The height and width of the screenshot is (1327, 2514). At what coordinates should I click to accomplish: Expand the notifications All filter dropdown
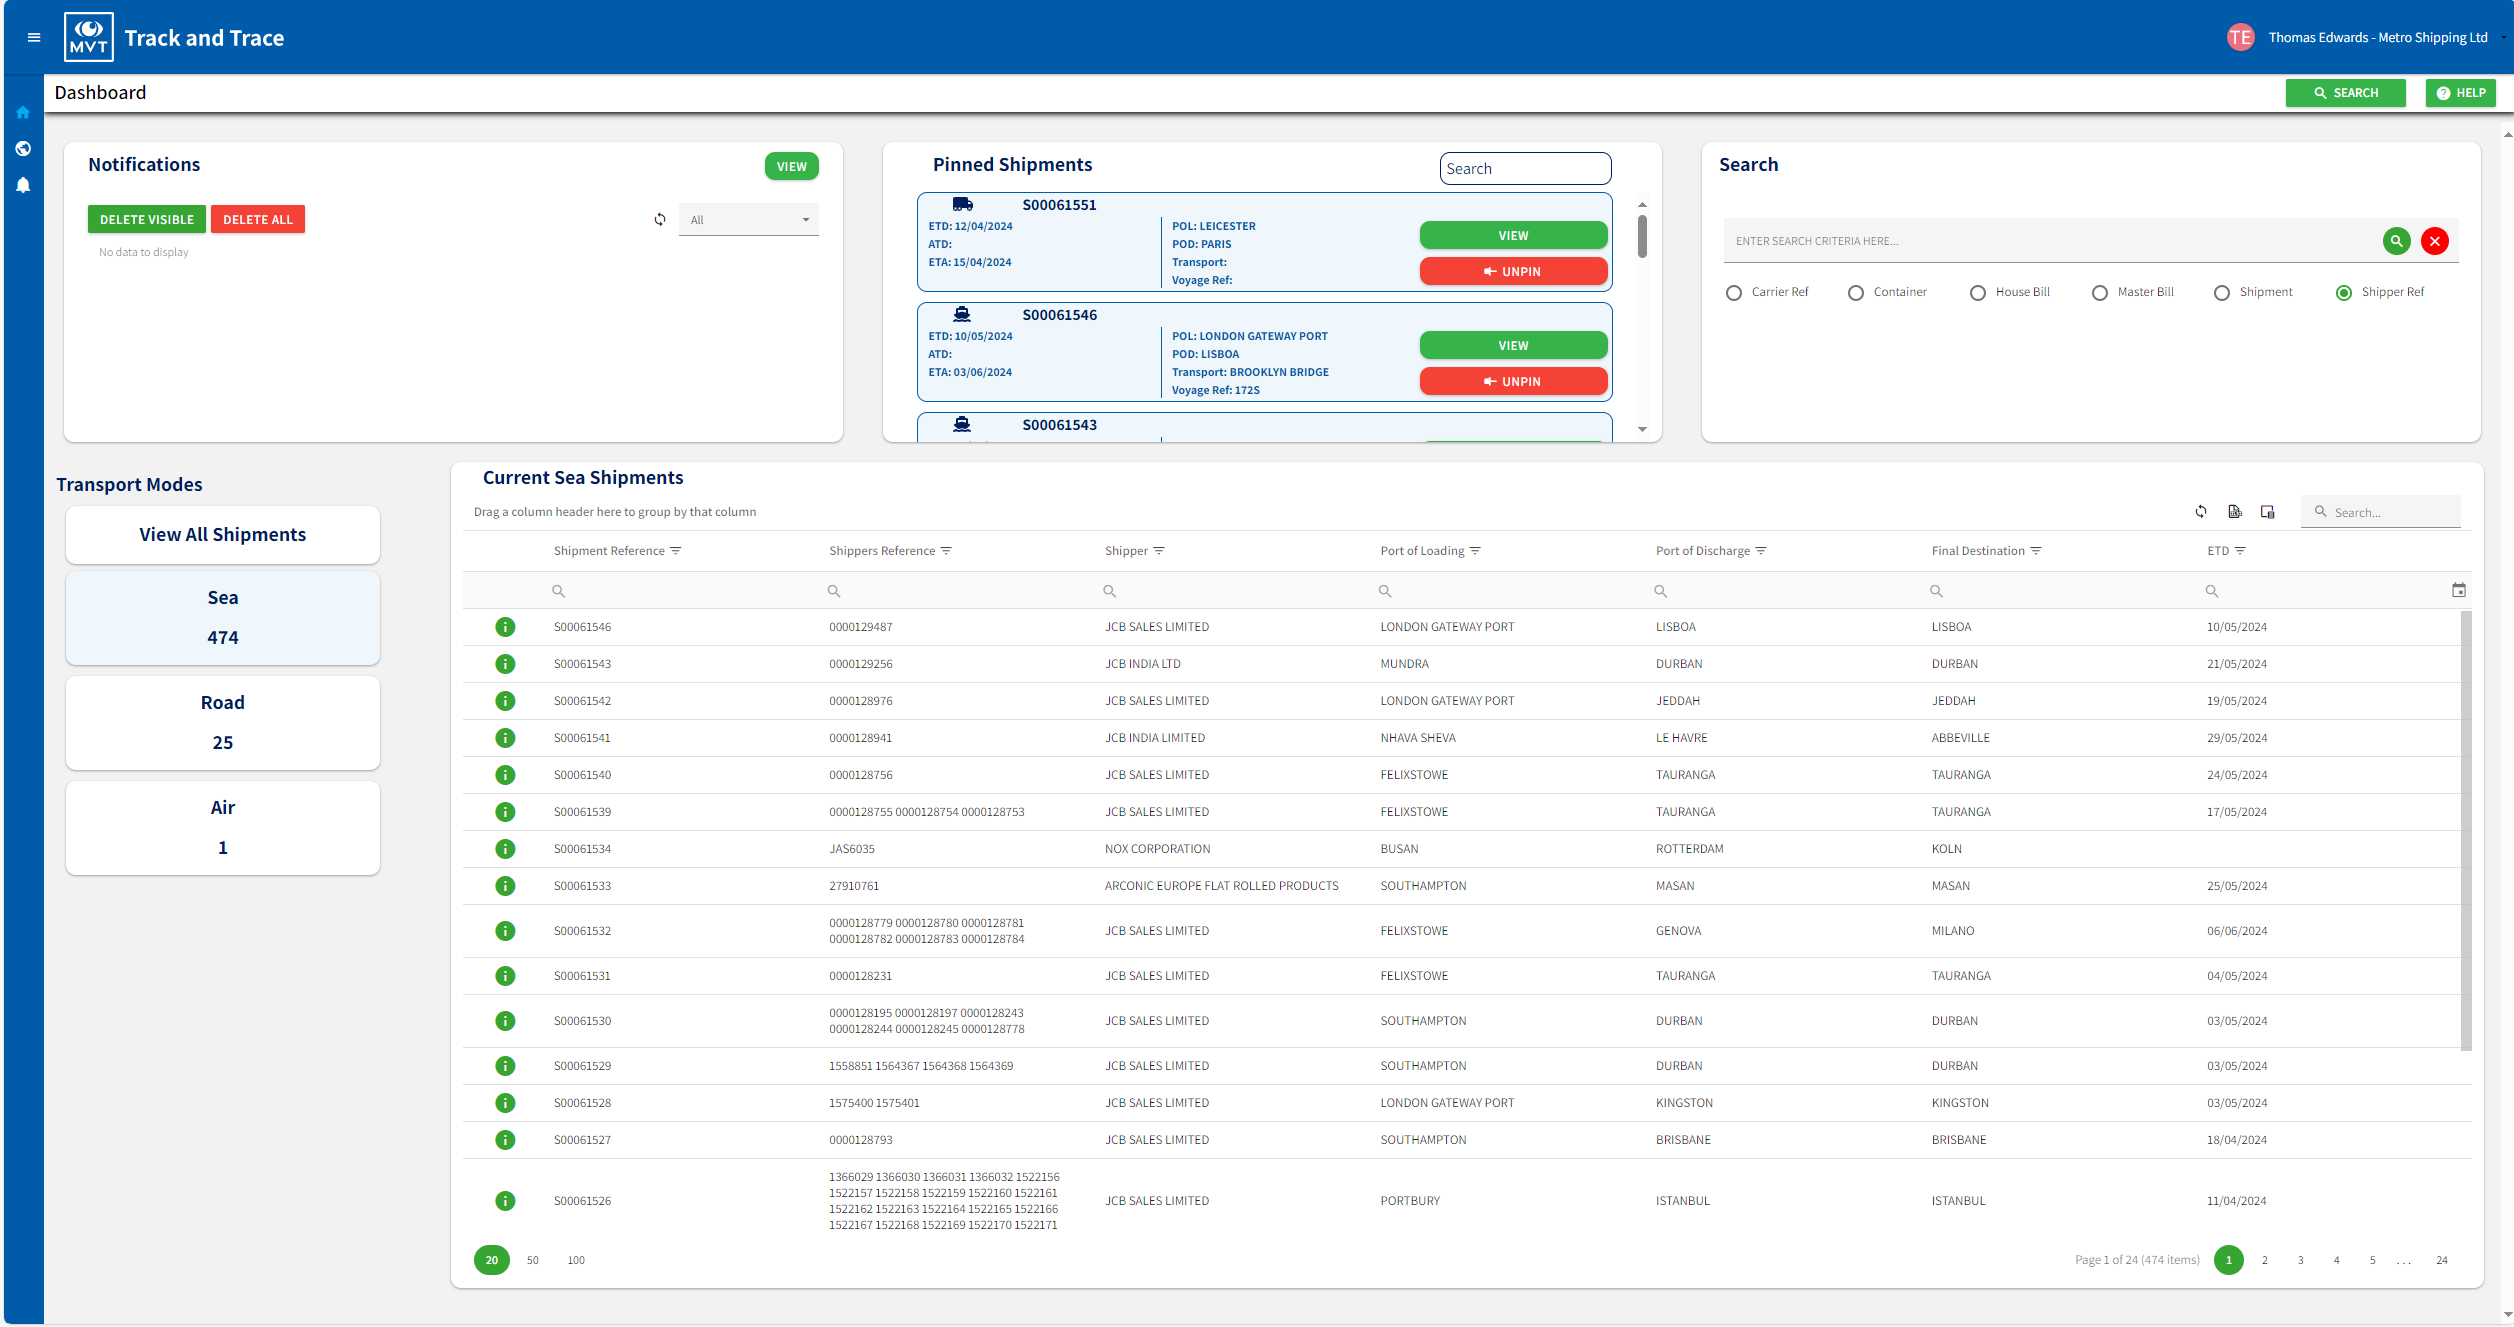pyautogui.click(x=748, y=220)
